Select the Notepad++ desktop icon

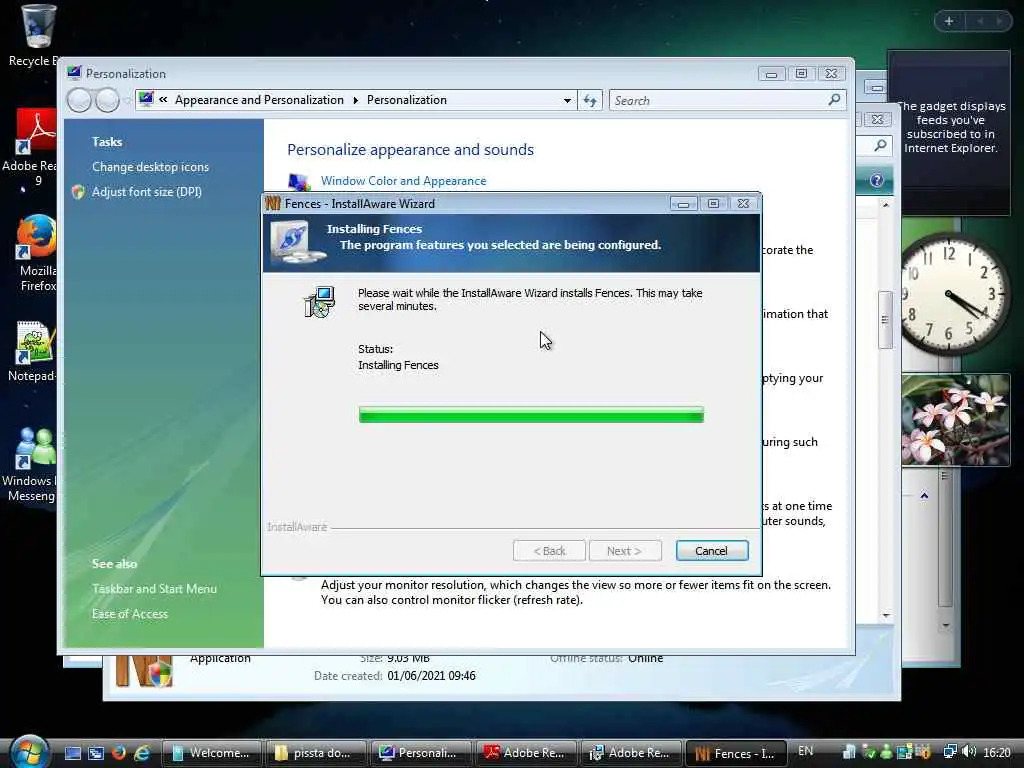point(33,351)
